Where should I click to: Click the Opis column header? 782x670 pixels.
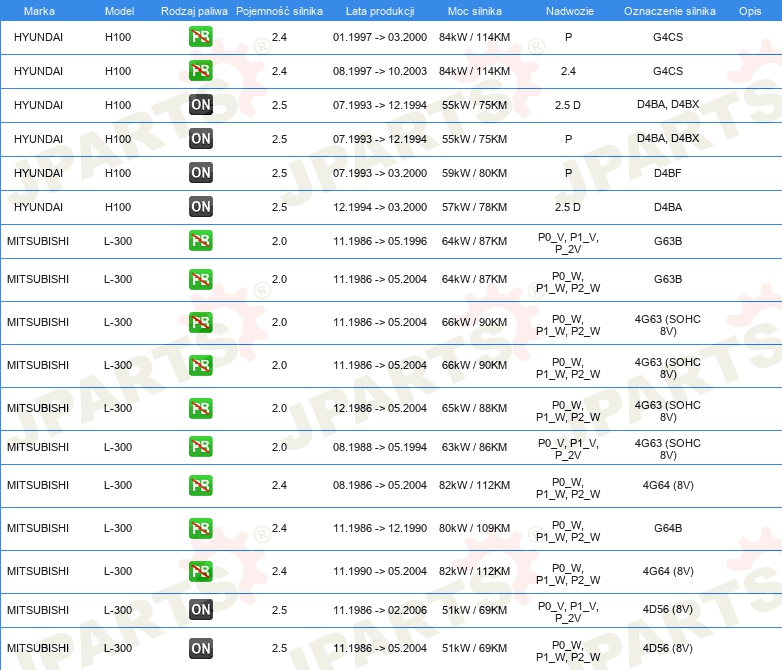click(x=750, y=11)
